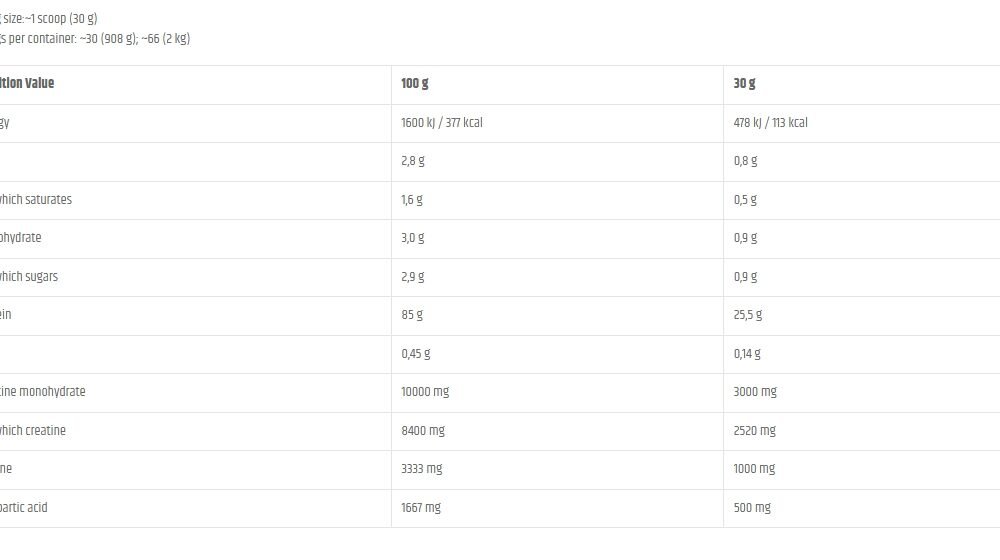Select the 85 g protein value
Viewport: 1000px width, 560px height.
pyautogui.click(x=412, y=315)
